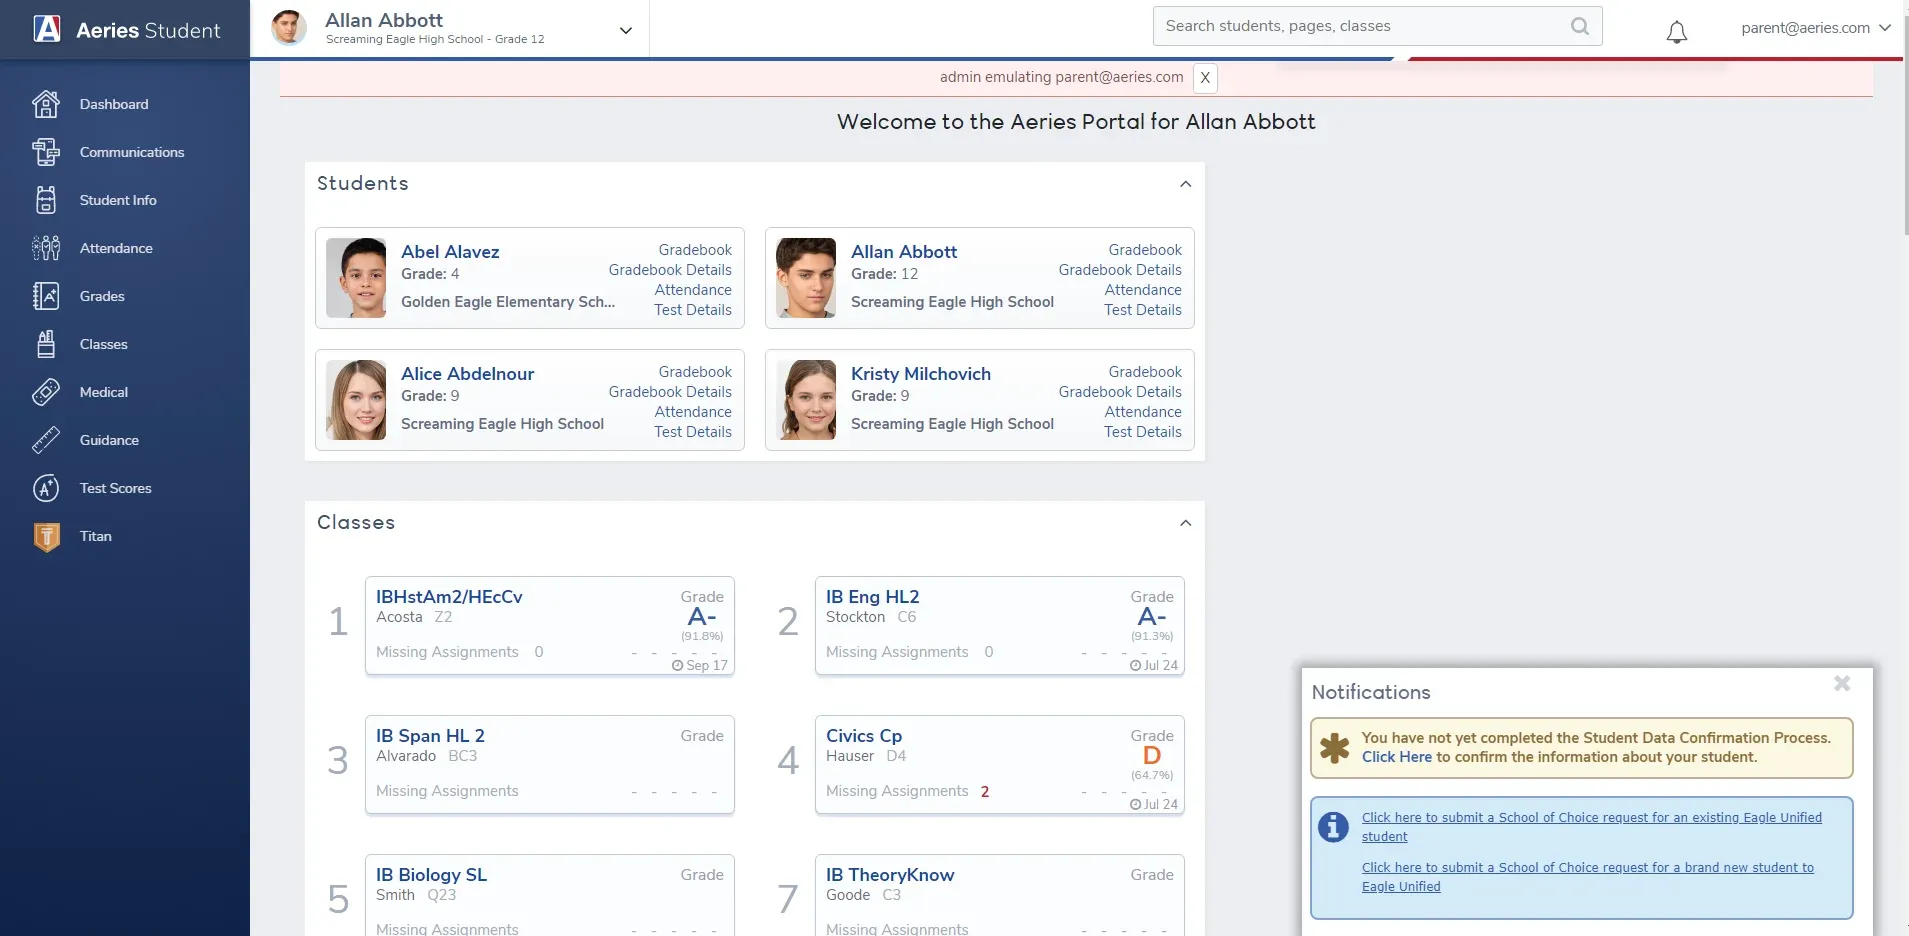Collapse the Classes section
The image size is (1909, 936).
[1186, 523]
